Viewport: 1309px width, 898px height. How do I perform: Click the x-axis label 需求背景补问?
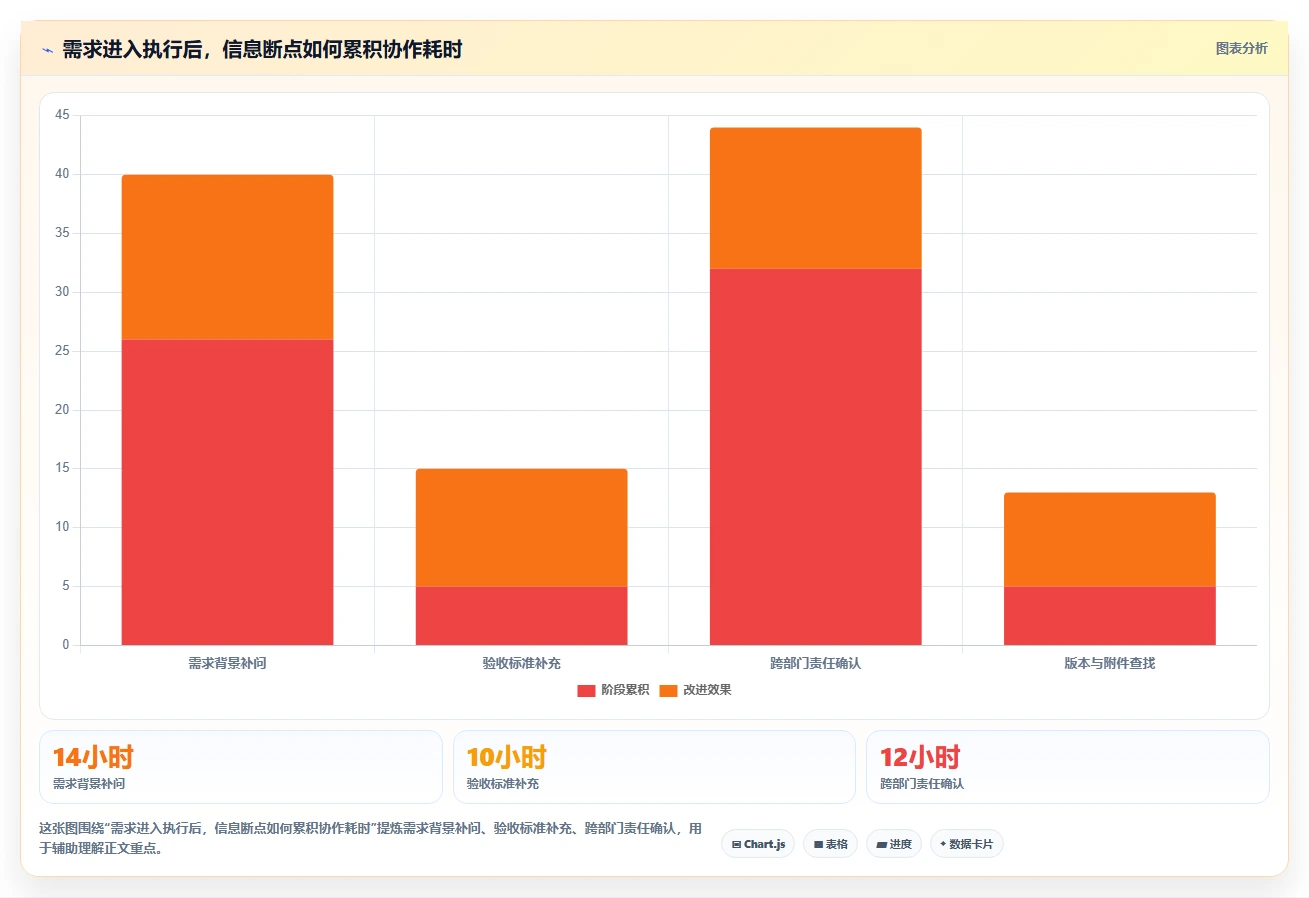(227, 663)
